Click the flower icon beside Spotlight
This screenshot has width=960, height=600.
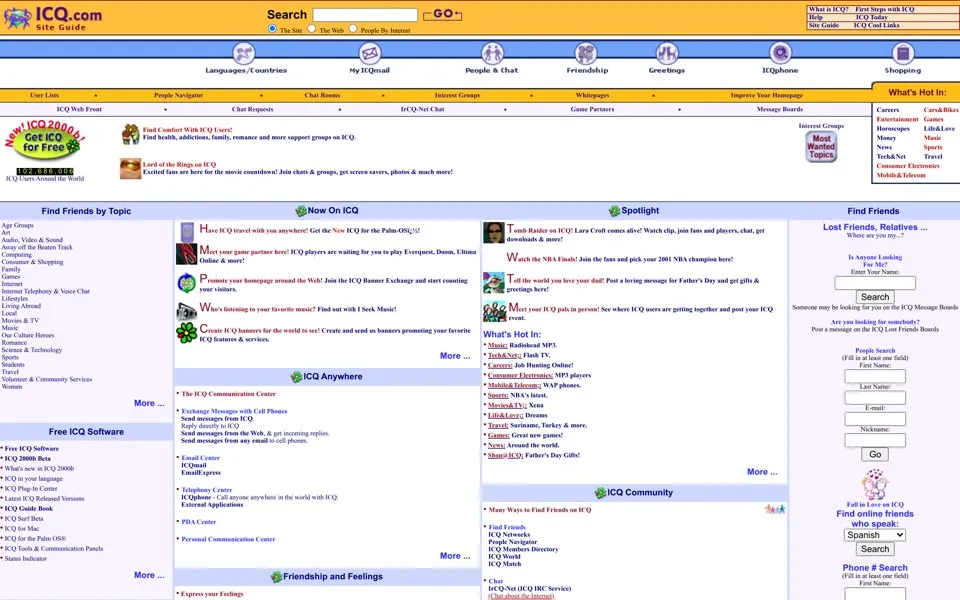click(x=614, y=211)
